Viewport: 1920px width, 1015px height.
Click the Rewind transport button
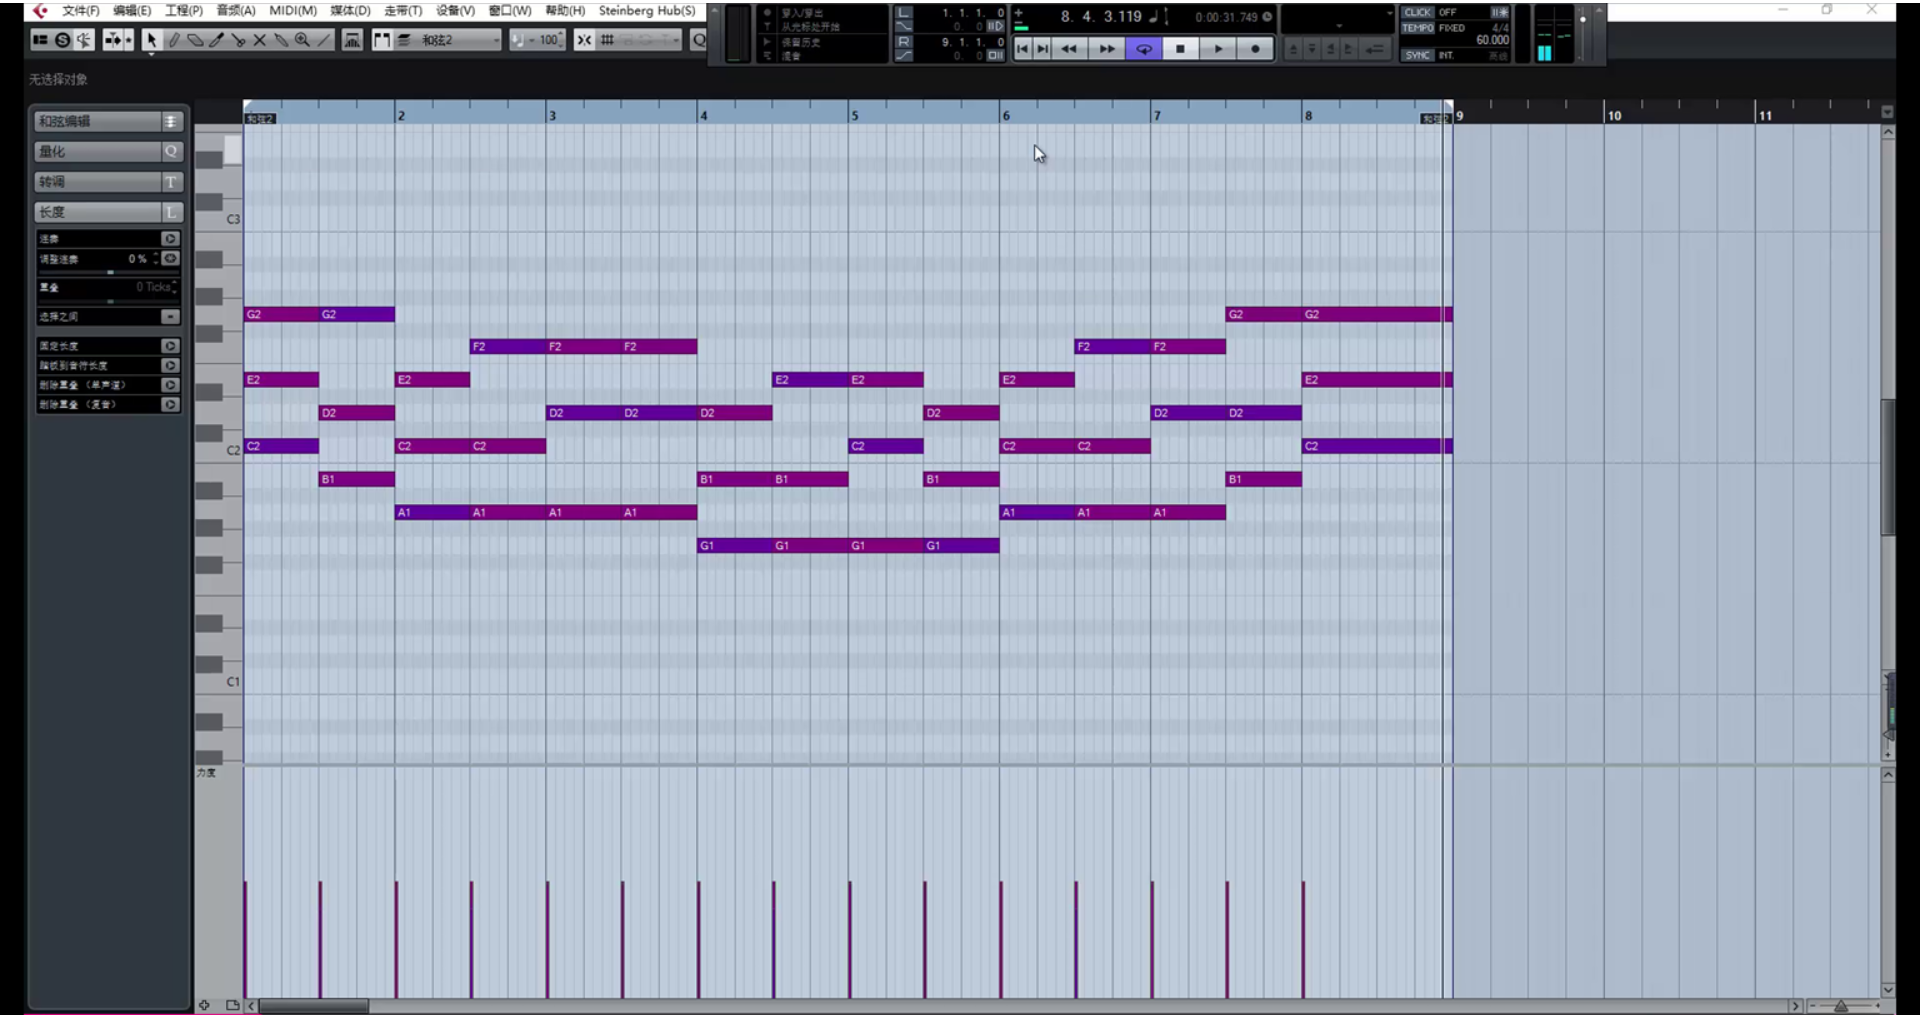pyautogui.click(x=1069, y=49)
